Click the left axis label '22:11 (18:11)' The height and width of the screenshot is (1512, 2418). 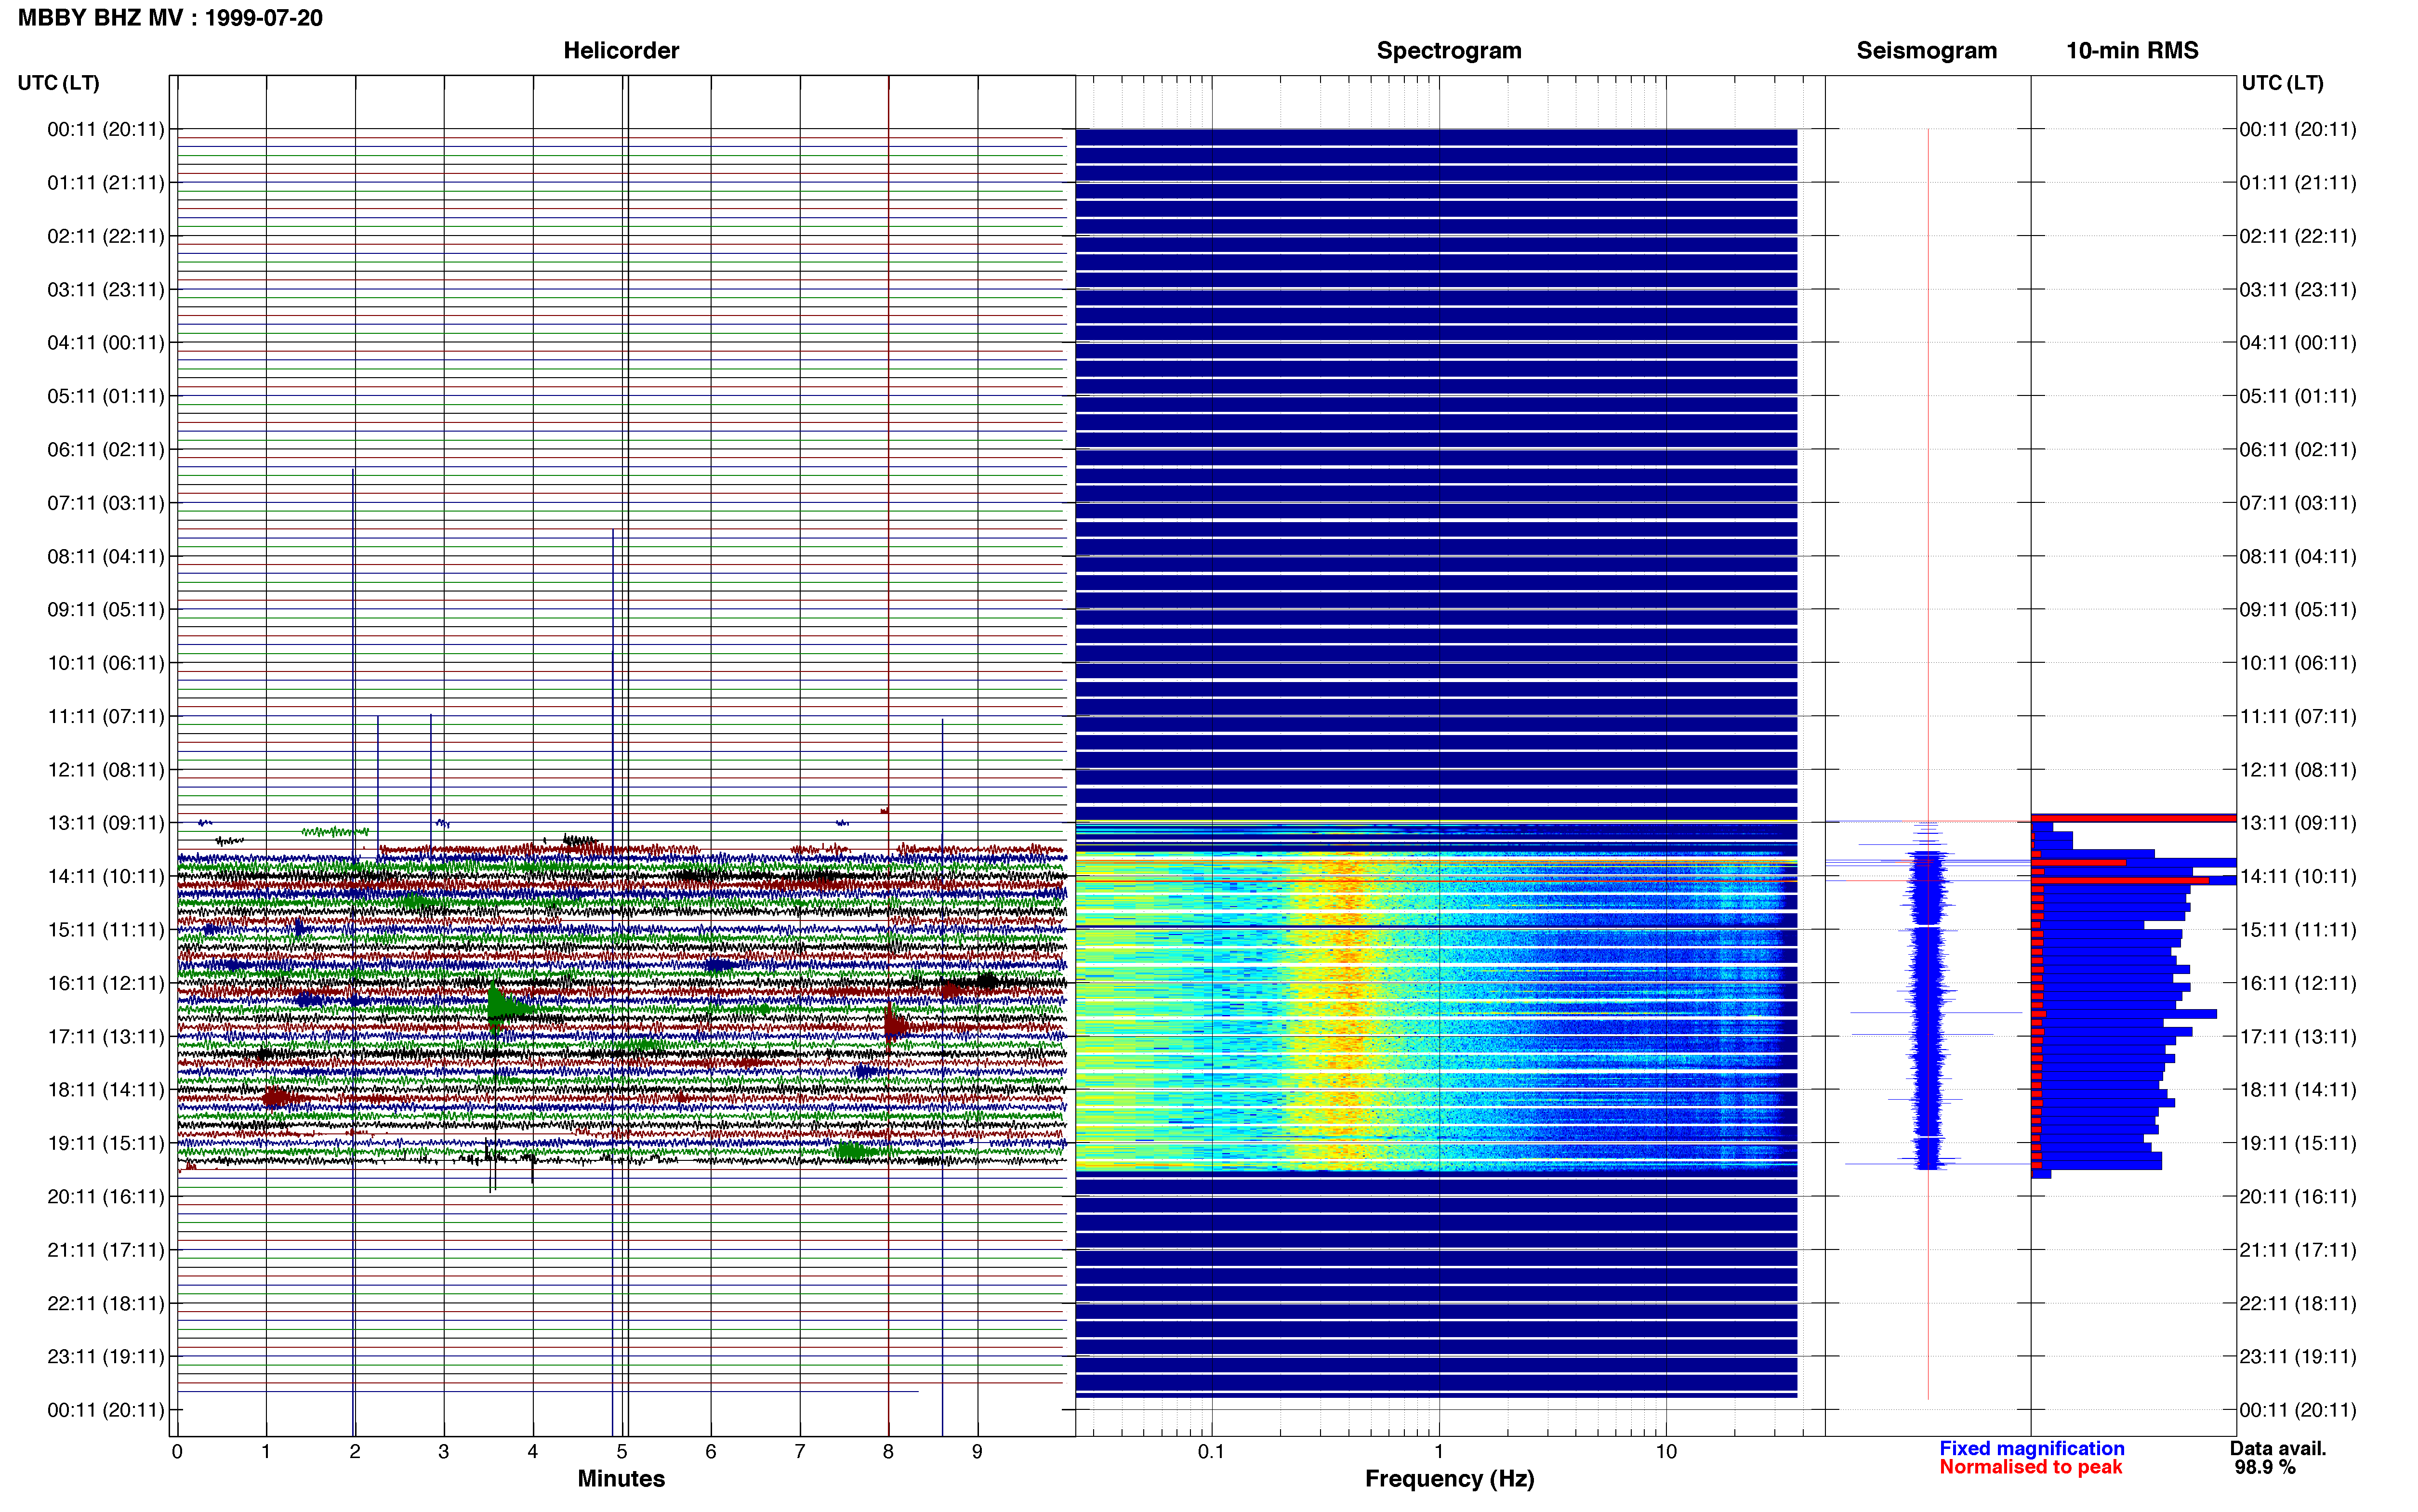(106, 1303)
